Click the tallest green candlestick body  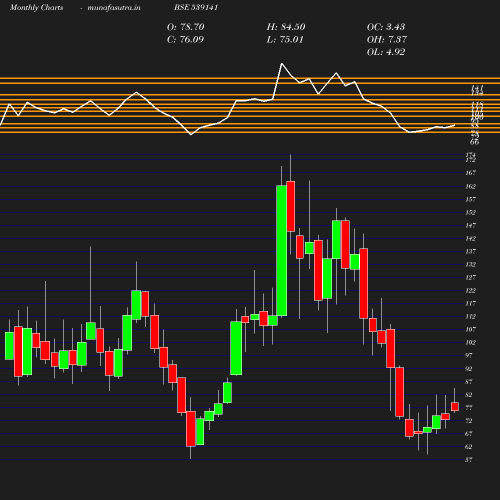point(281,251)
